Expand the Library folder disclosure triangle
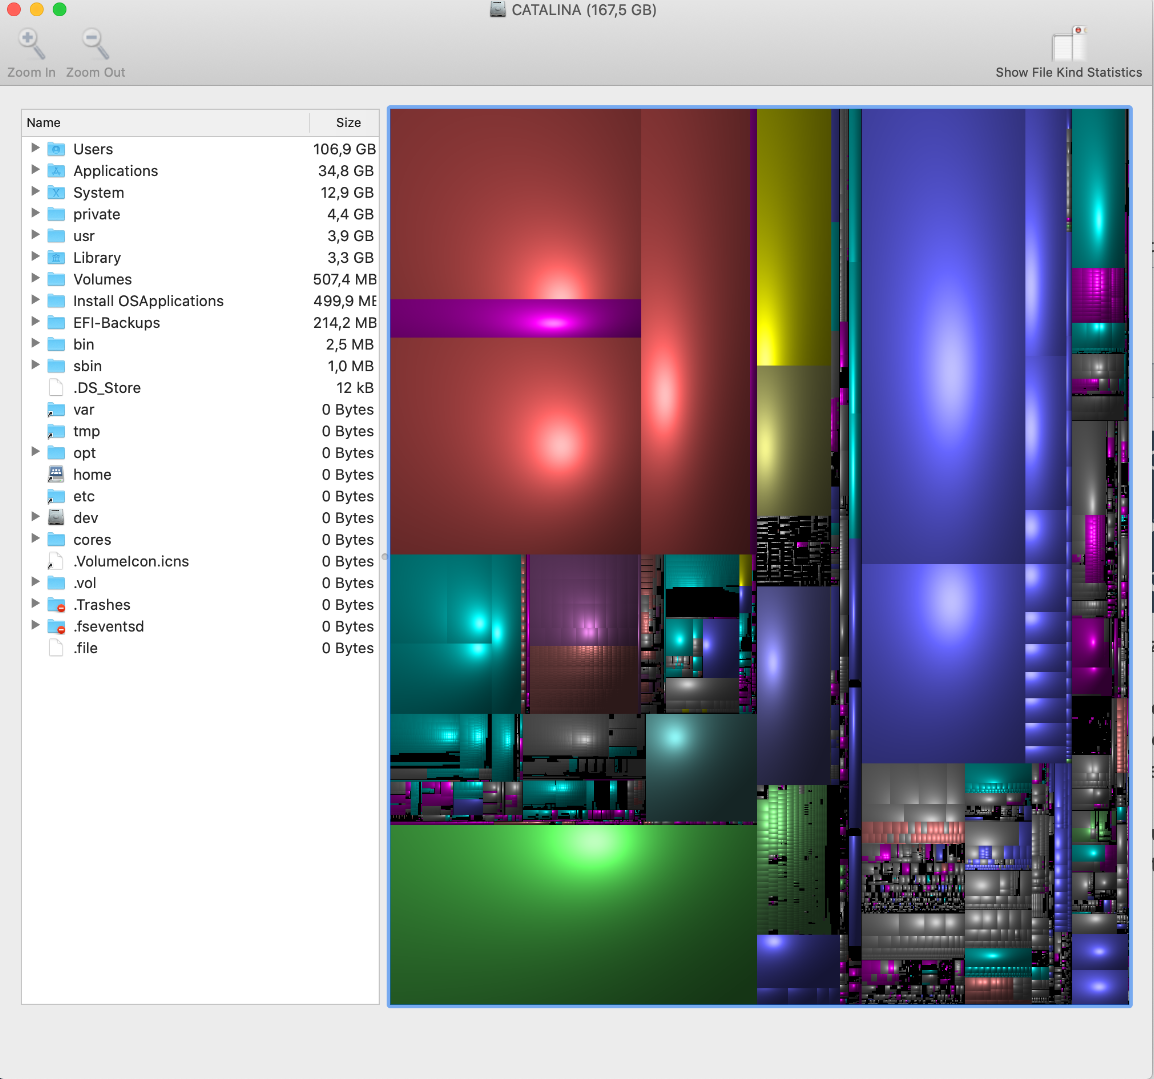 36,257
